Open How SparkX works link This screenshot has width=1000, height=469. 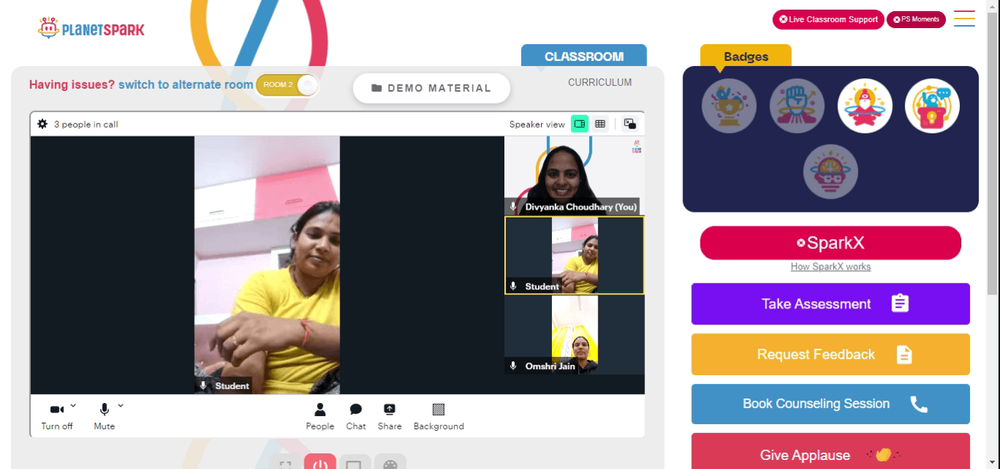830,267
